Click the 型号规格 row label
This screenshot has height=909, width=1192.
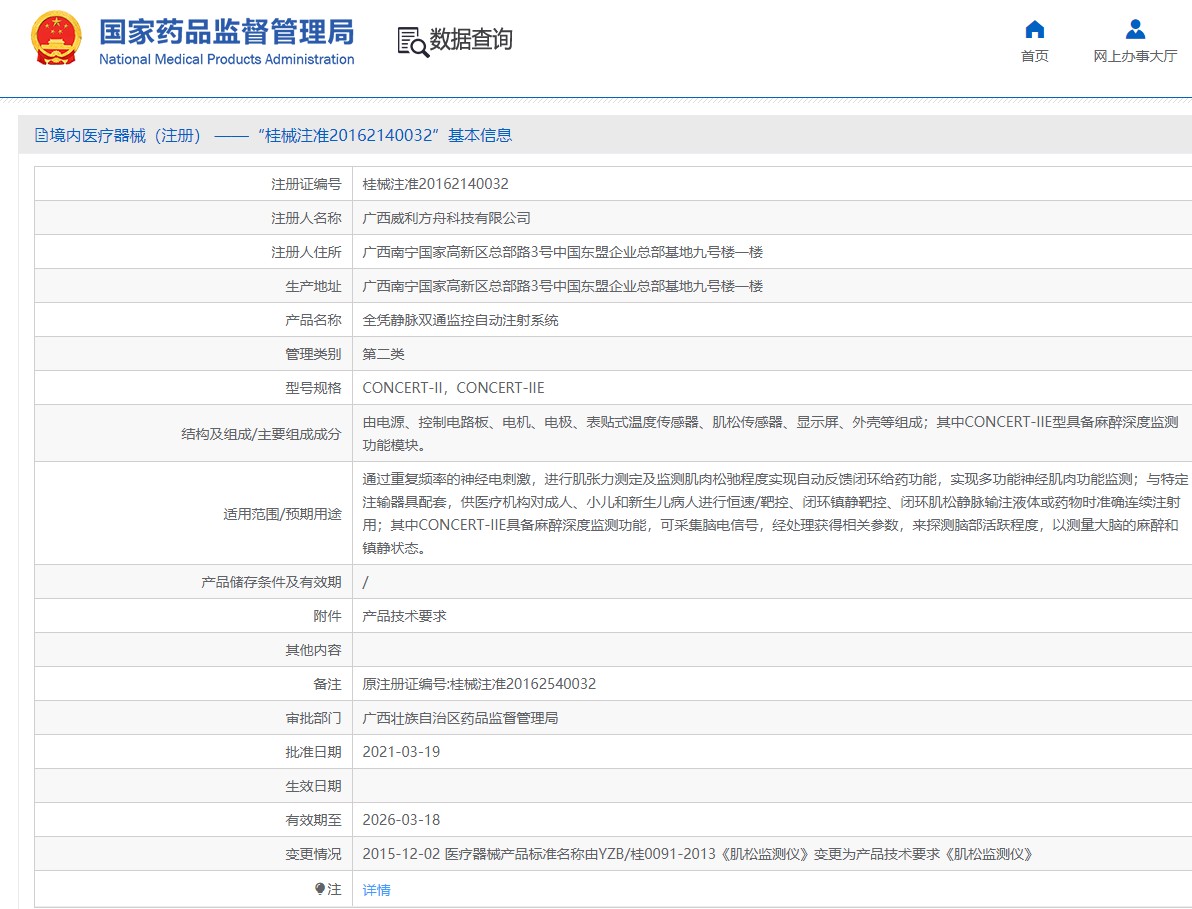[x=313, y=388]
